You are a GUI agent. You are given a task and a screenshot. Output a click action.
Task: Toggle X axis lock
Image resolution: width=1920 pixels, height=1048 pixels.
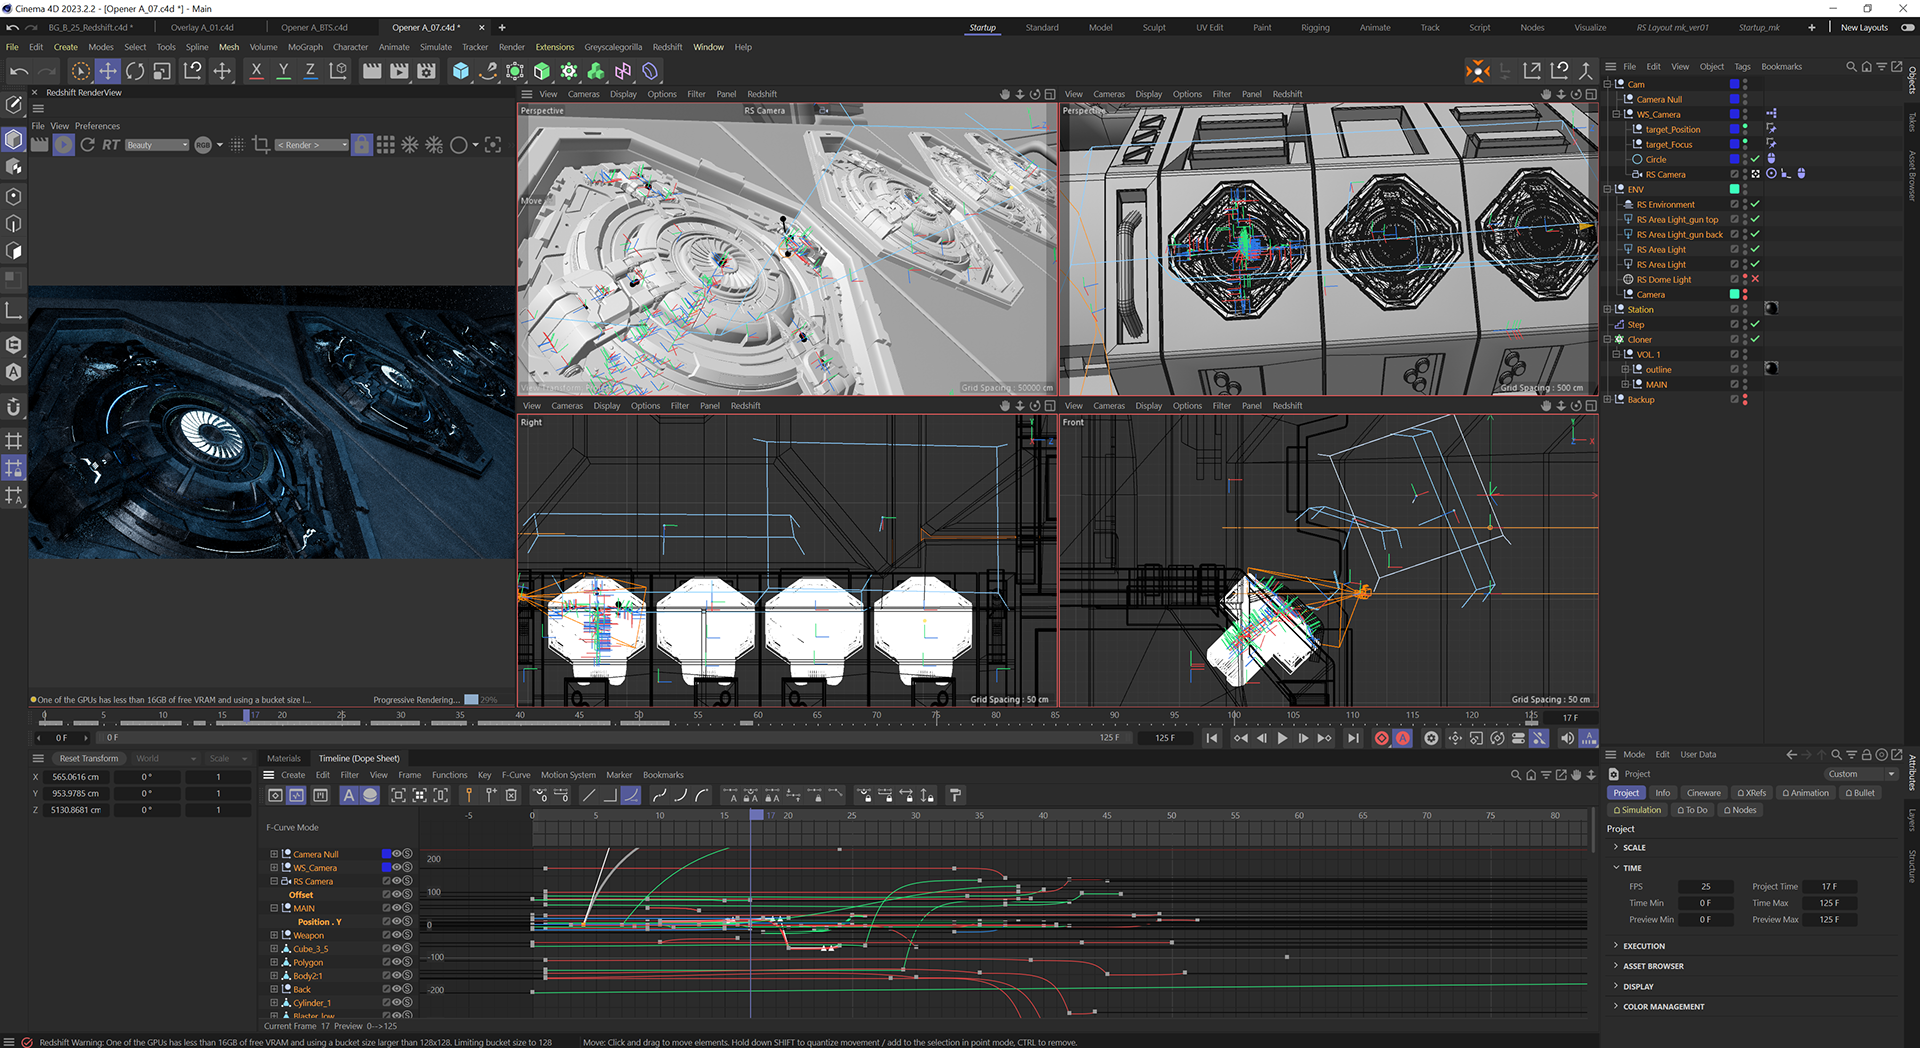point(256,71)
